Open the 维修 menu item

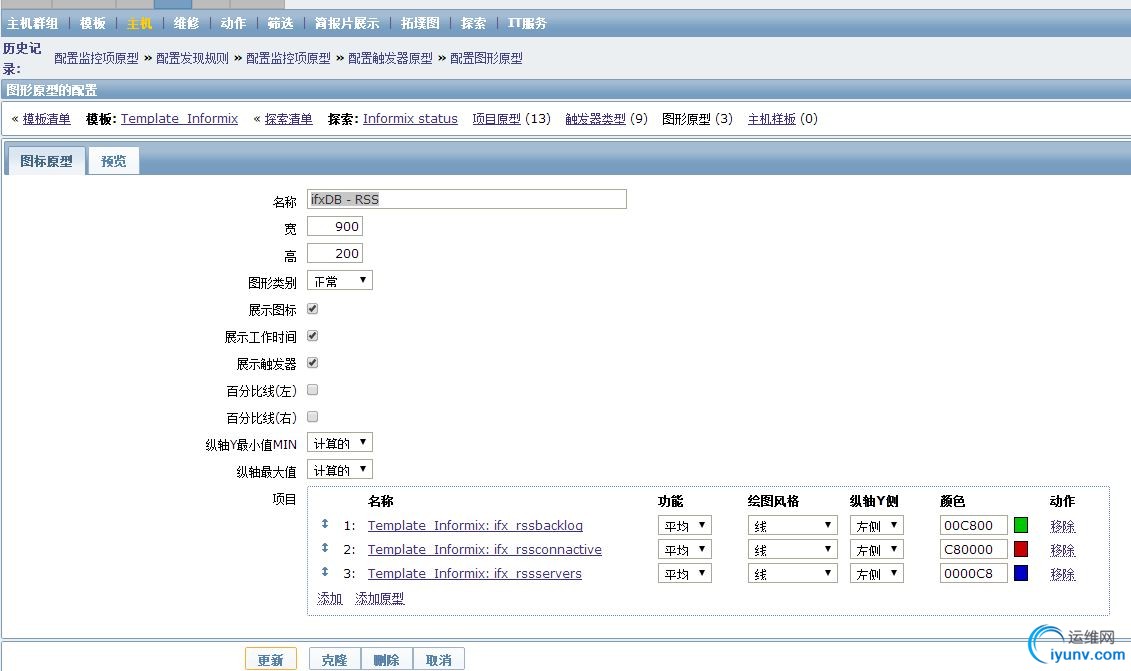pyautogui.click(x=186, y=23)
